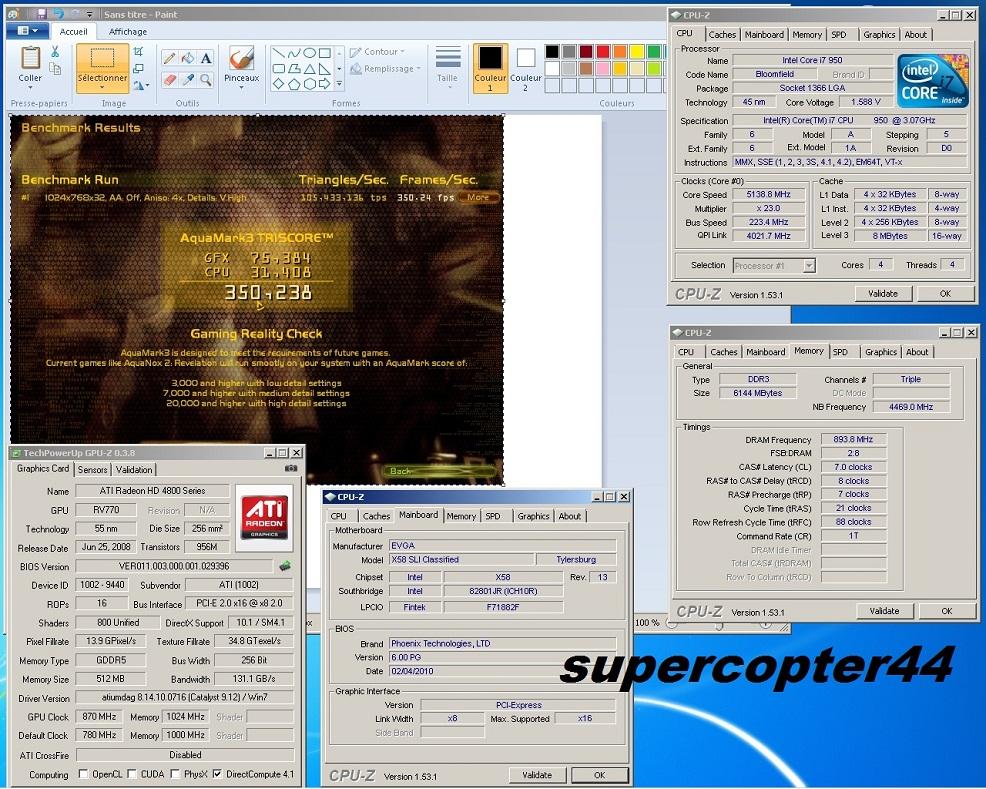
Task: Click the GPU-Z screenshot camera icon
Action: (x=291, y=468)
